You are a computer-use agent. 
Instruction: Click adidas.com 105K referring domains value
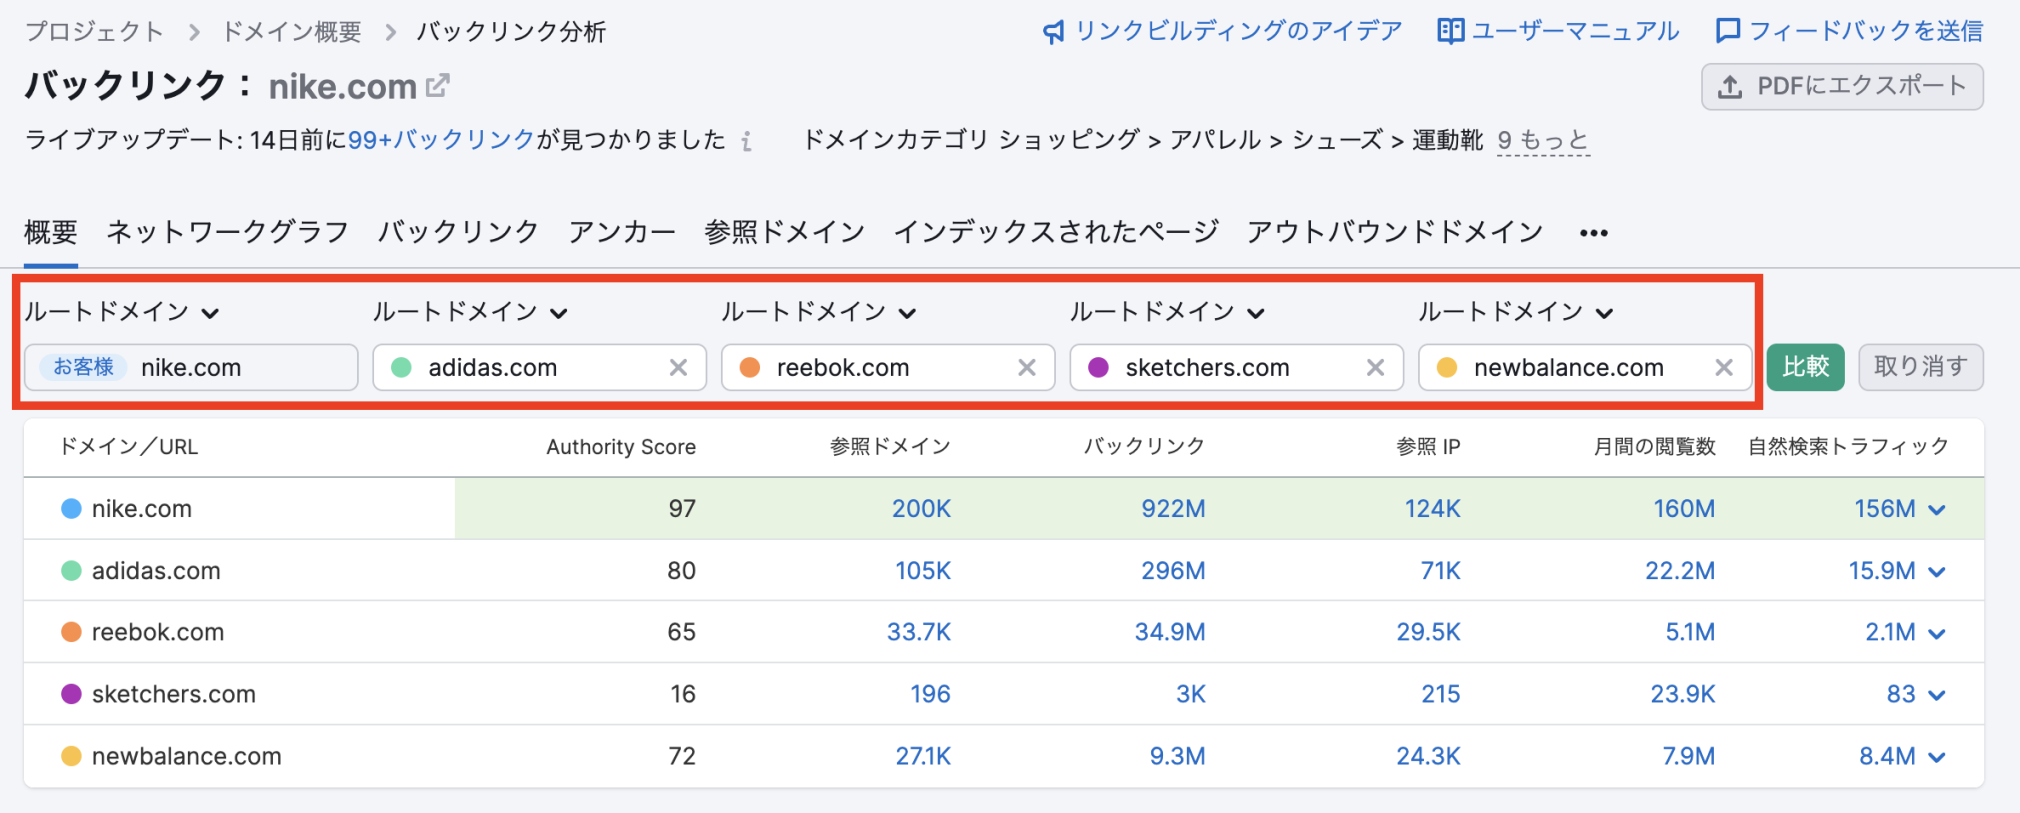tap(922, 571)
